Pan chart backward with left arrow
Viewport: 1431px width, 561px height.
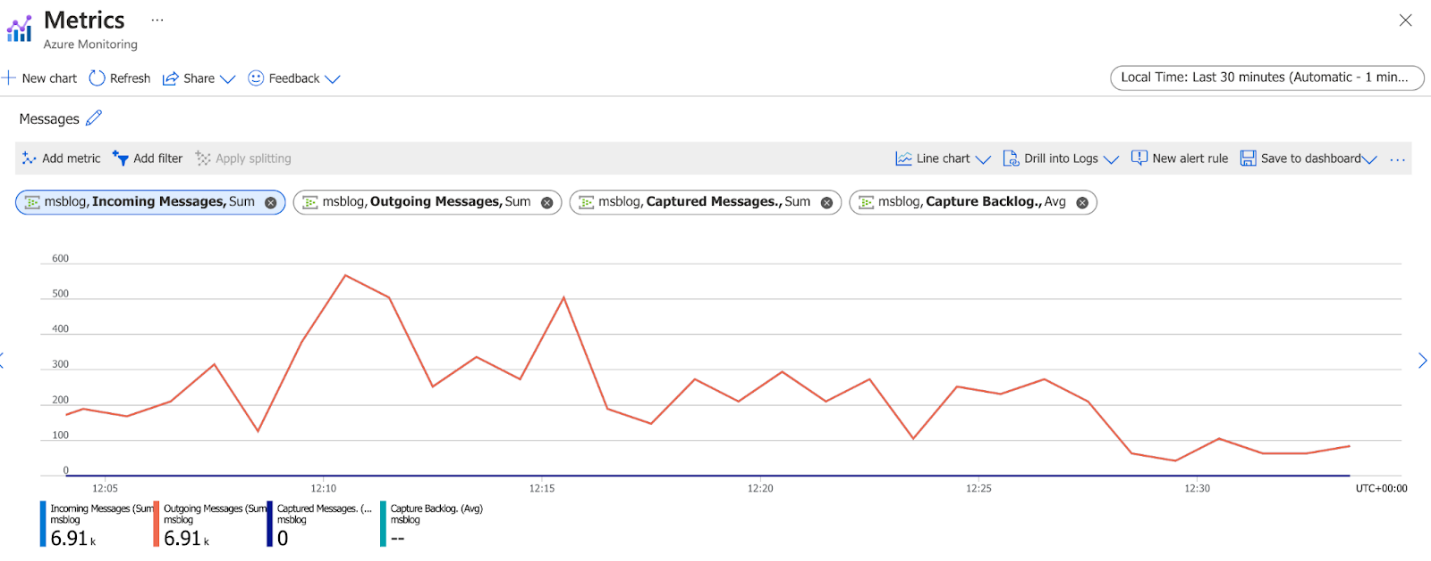click(x=3, y=361)
